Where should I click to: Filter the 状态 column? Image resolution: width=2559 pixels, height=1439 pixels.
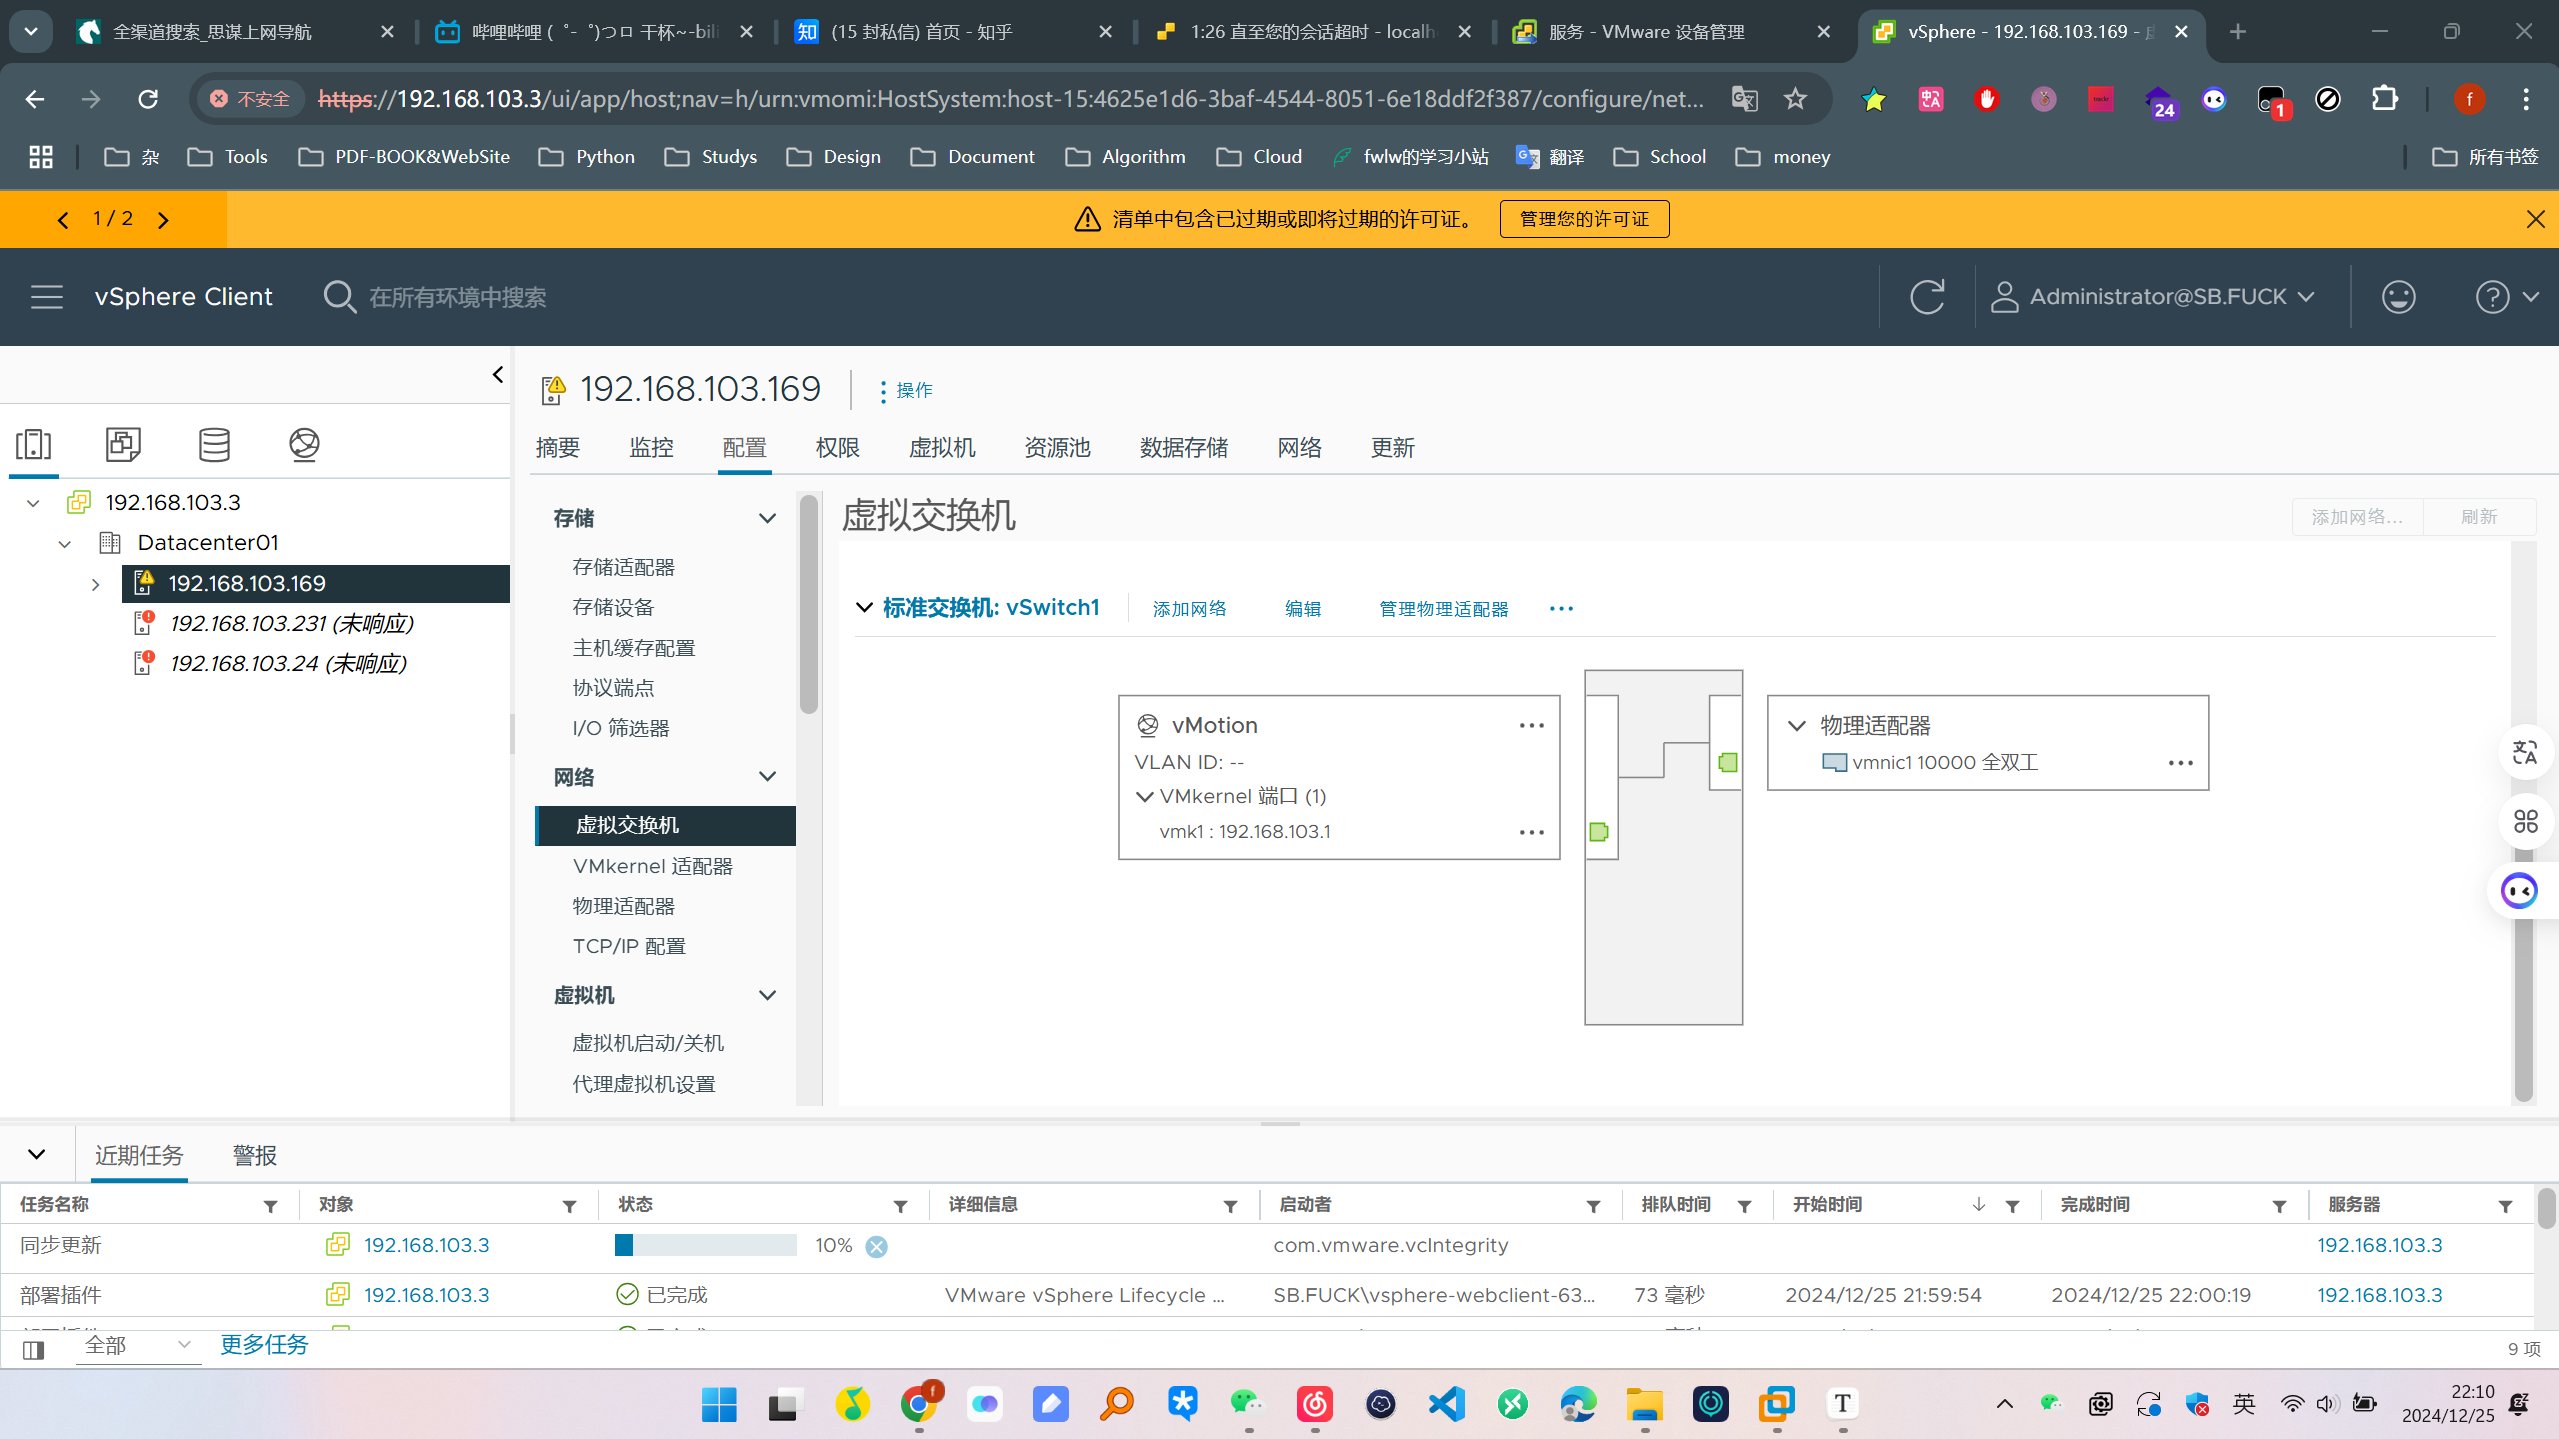pos(900,1207)
